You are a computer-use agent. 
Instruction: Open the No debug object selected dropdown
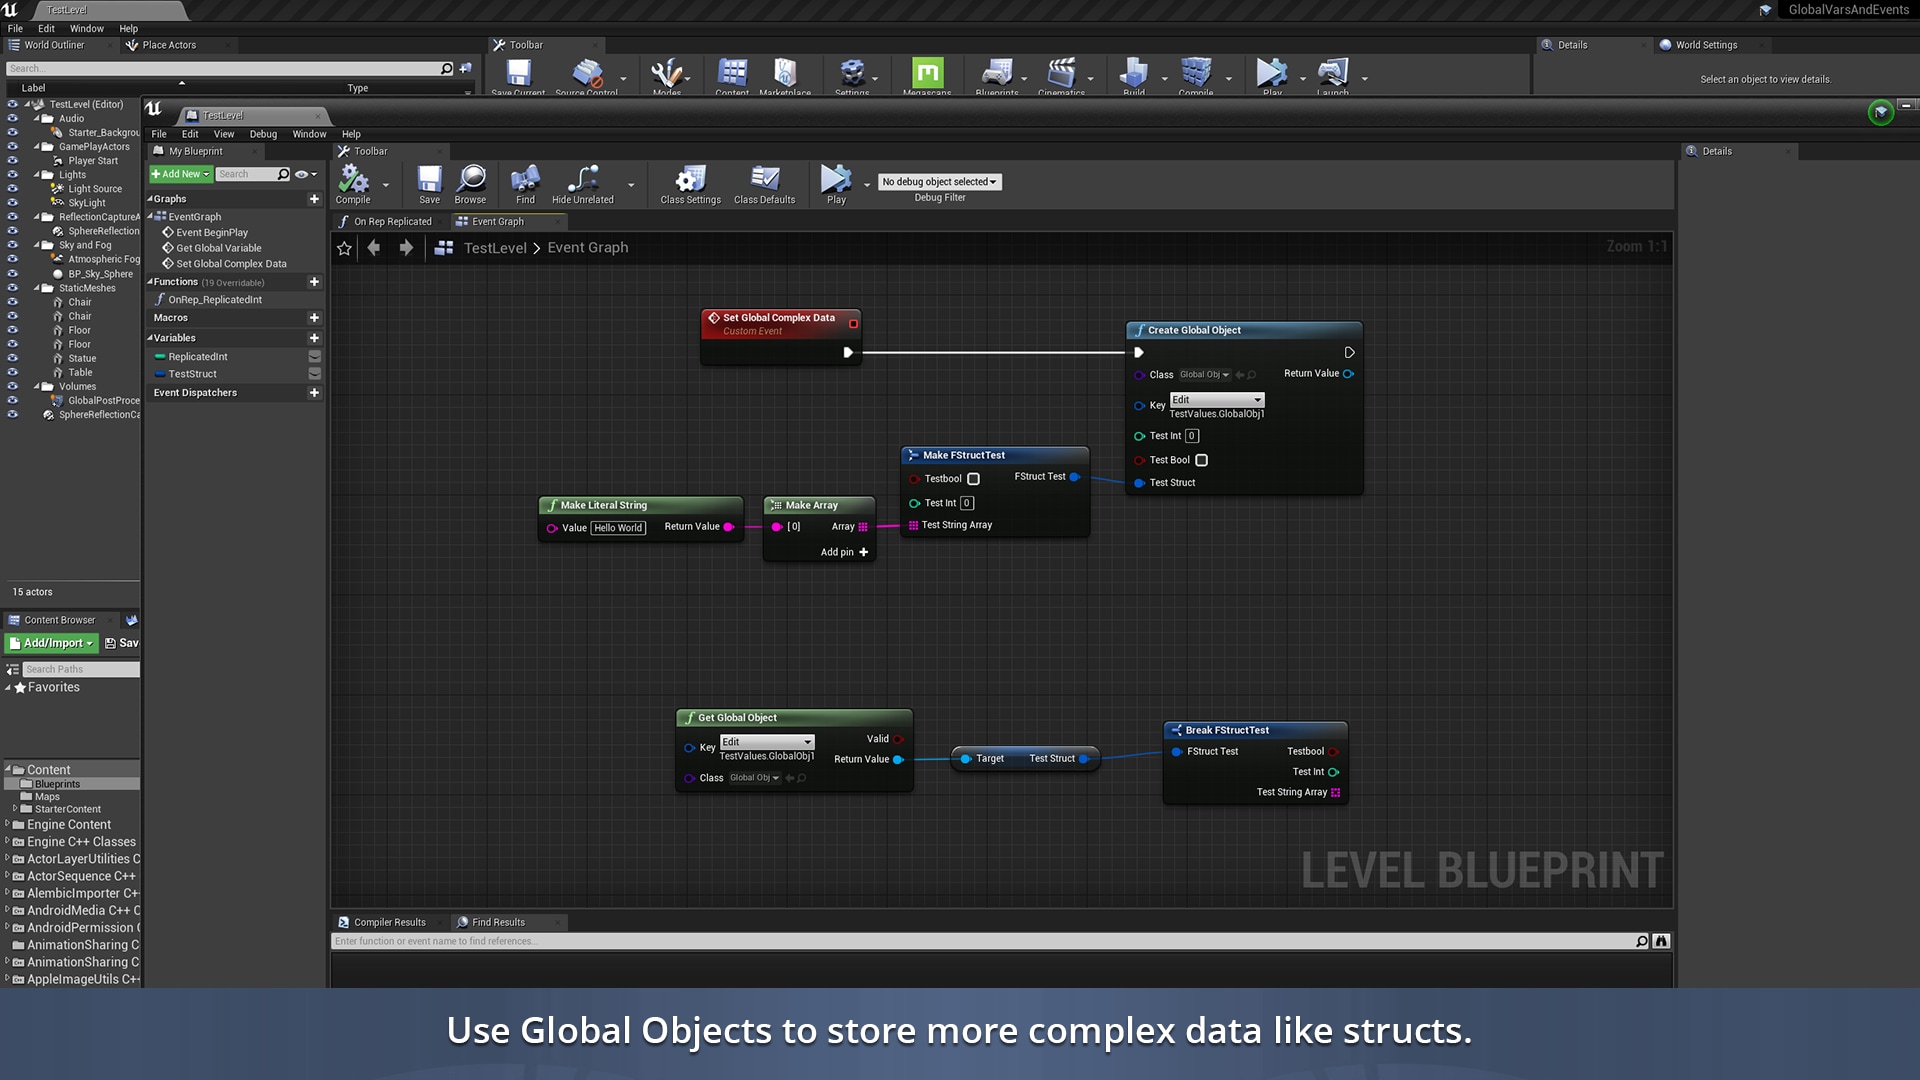coord(938,181)
